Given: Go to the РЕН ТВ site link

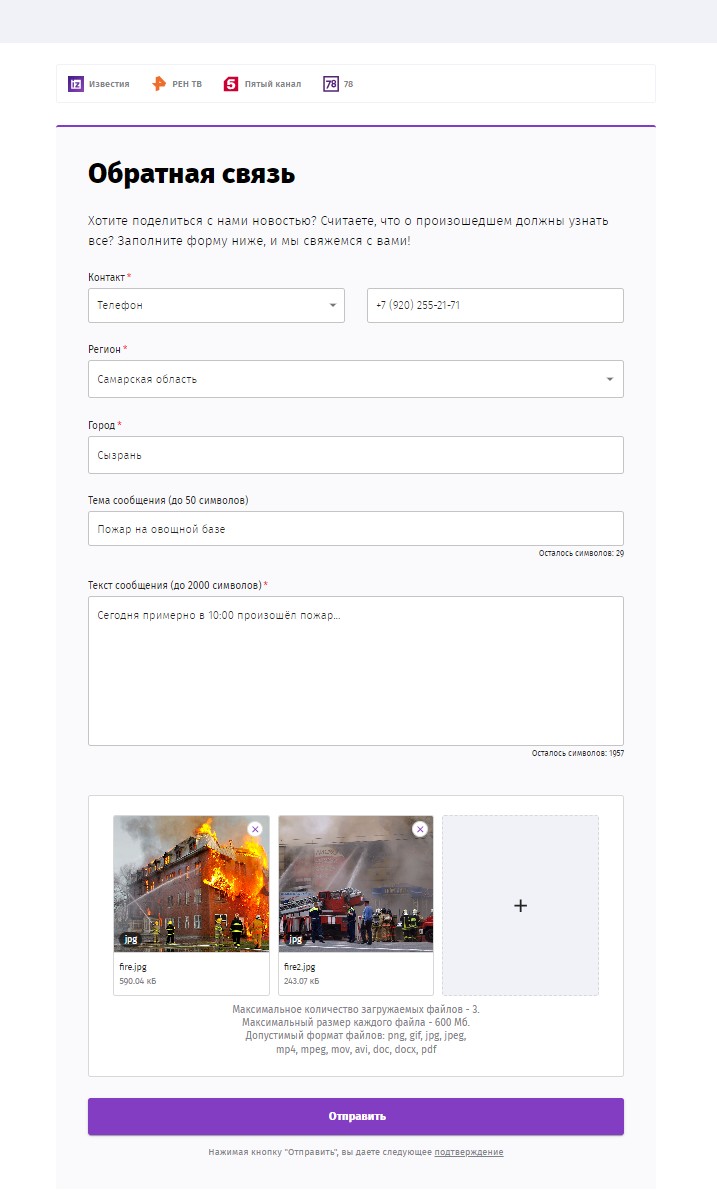Looking at the screenshot, I should click(187, 84).
